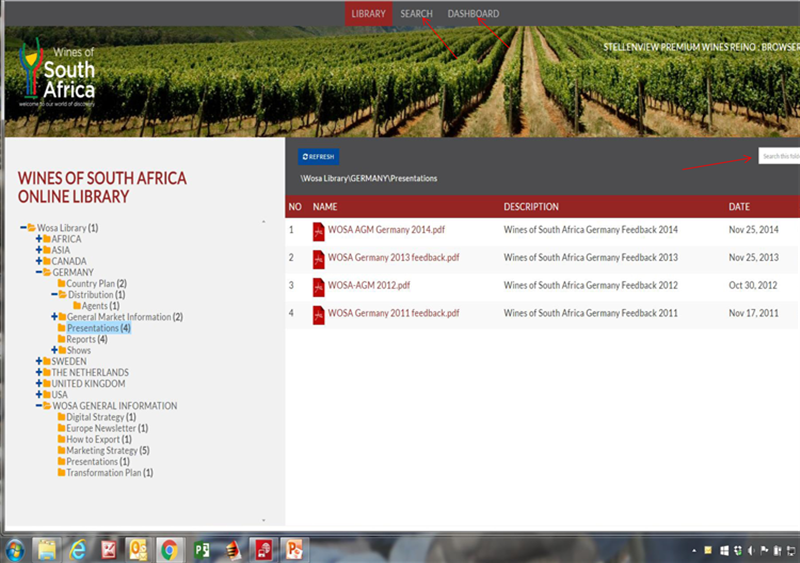Click the REFRESH button

(x=318, y=157)
